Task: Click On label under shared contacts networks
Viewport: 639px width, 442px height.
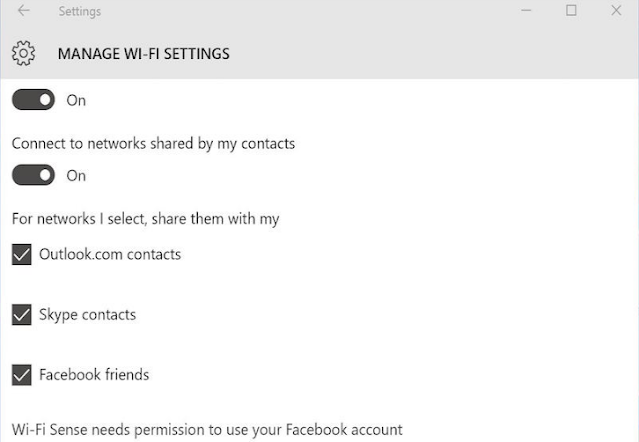Action: pos(76,175)
